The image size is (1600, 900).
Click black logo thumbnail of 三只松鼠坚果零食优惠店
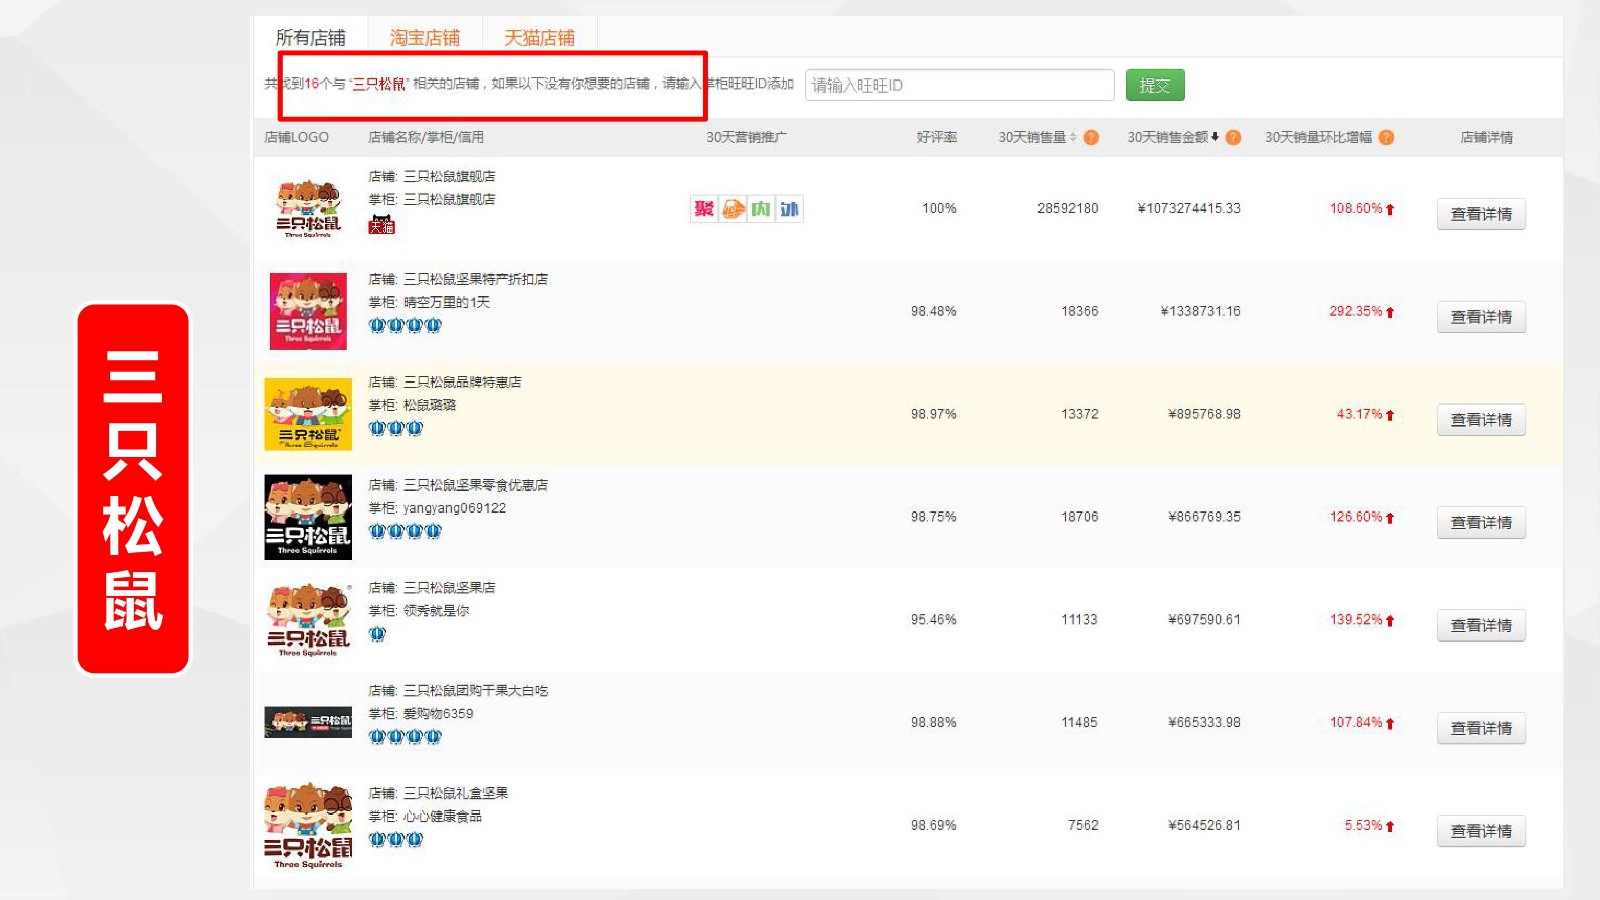tap(308, 517)
